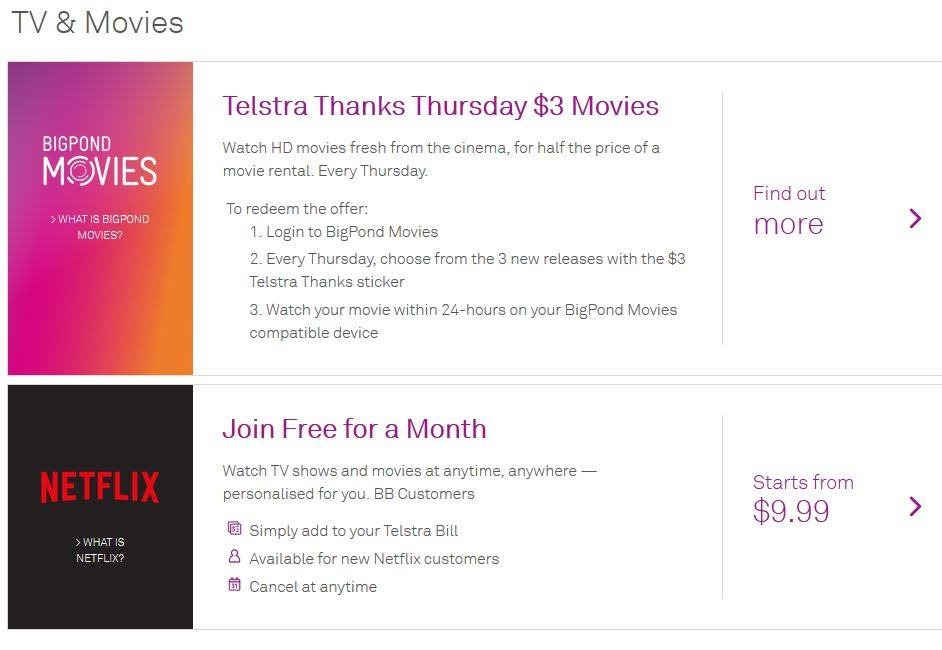Click the bill icon beside Telstra Bill
Viewport: 942px width, 650px height.
point(235,529)
